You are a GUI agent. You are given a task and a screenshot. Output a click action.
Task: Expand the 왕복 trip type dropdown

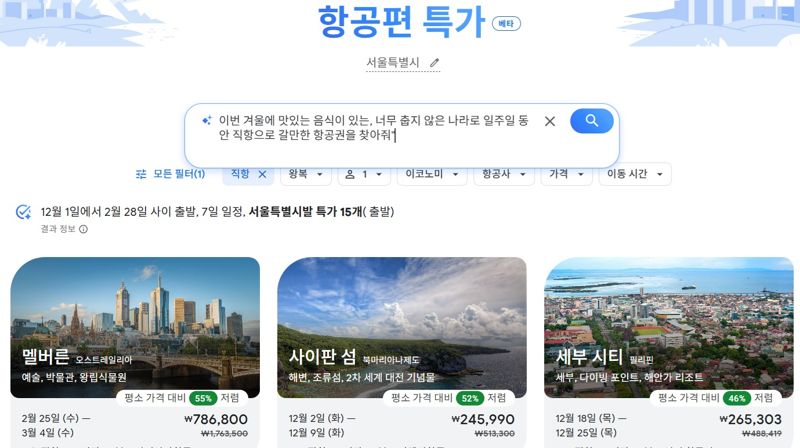[306, 174]
